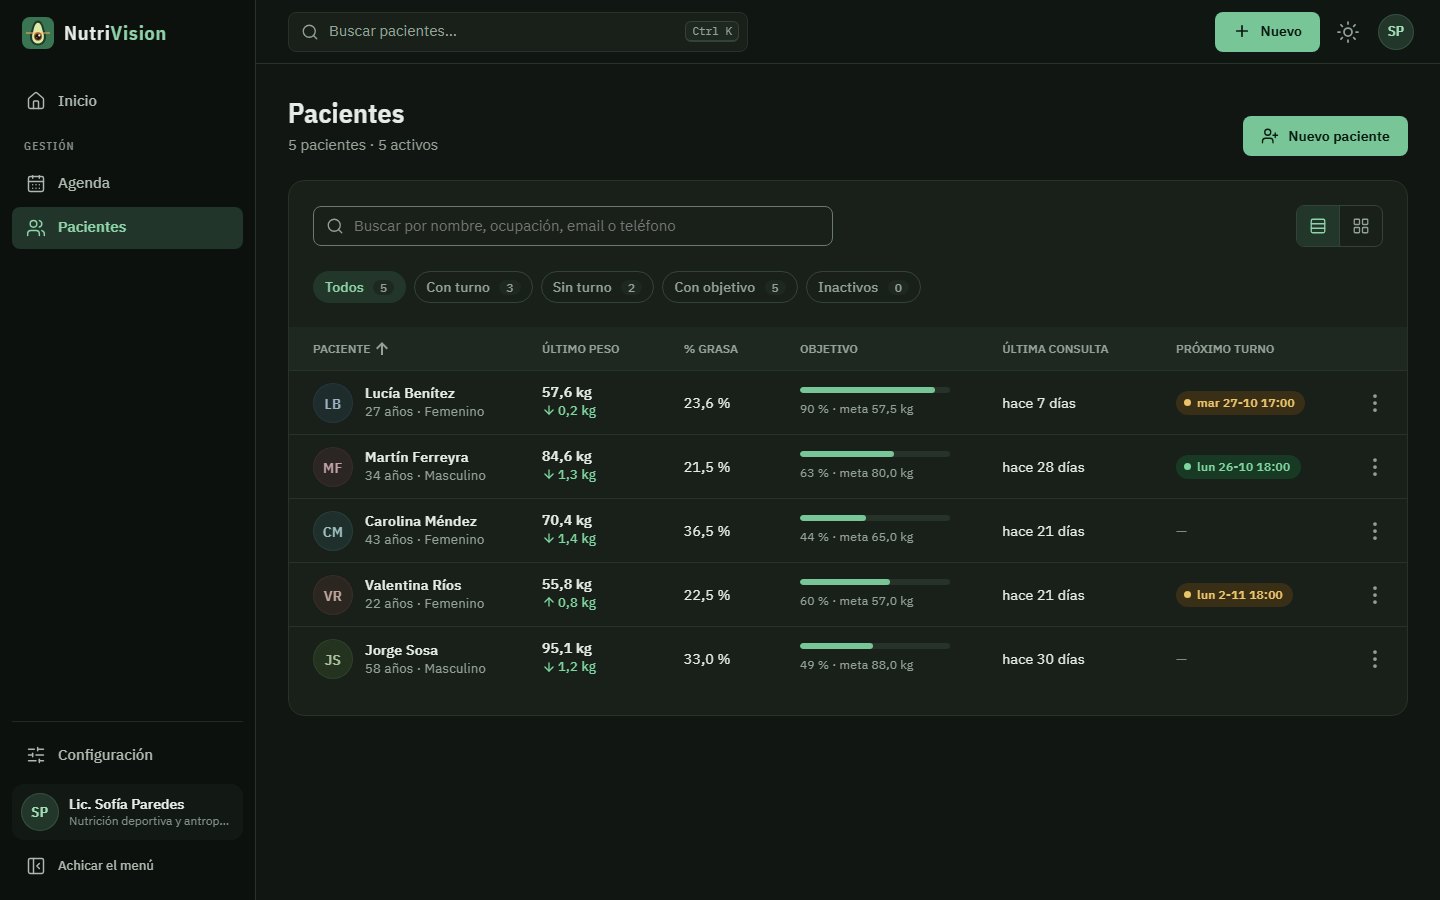
Task: Open Jorge Sosa patient name
Action: [401, 650]
